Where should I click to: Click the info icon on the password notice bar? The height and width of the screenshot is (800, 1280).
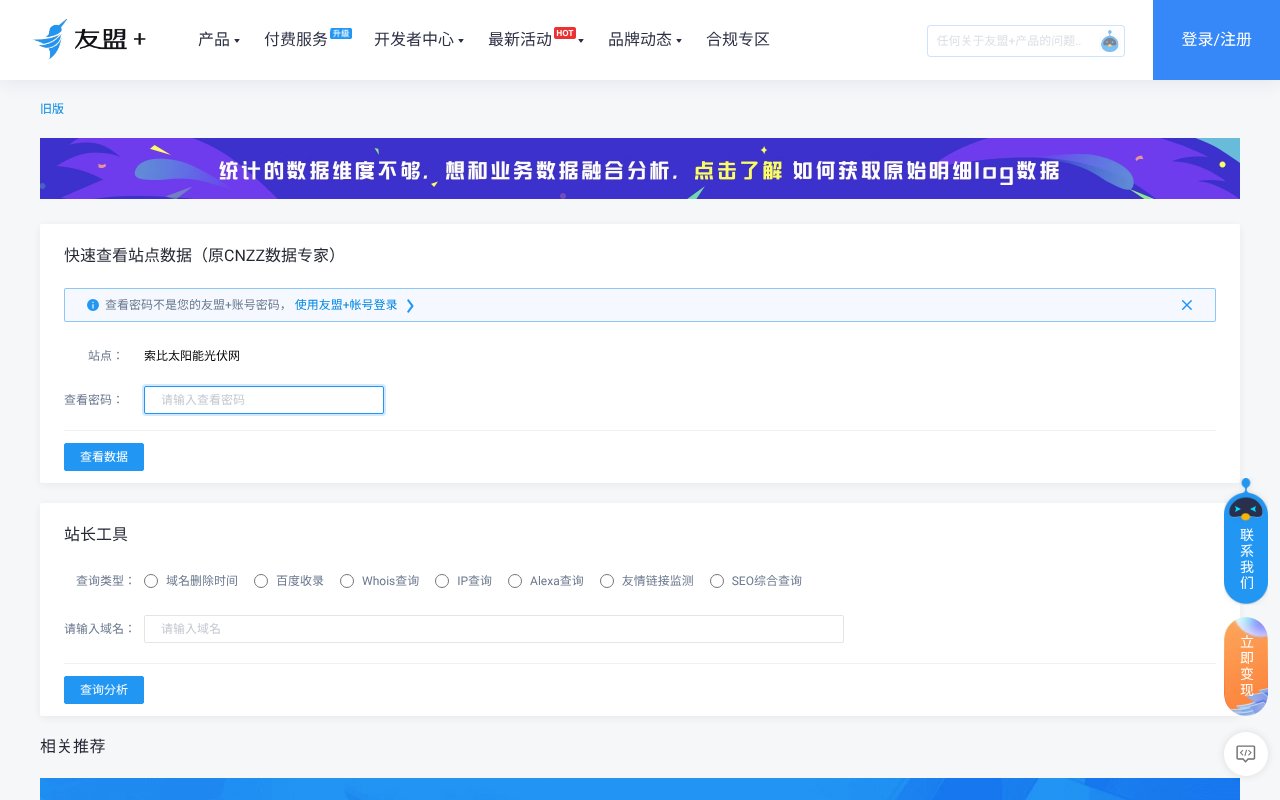pyautogui.click(x=93, y=305)
